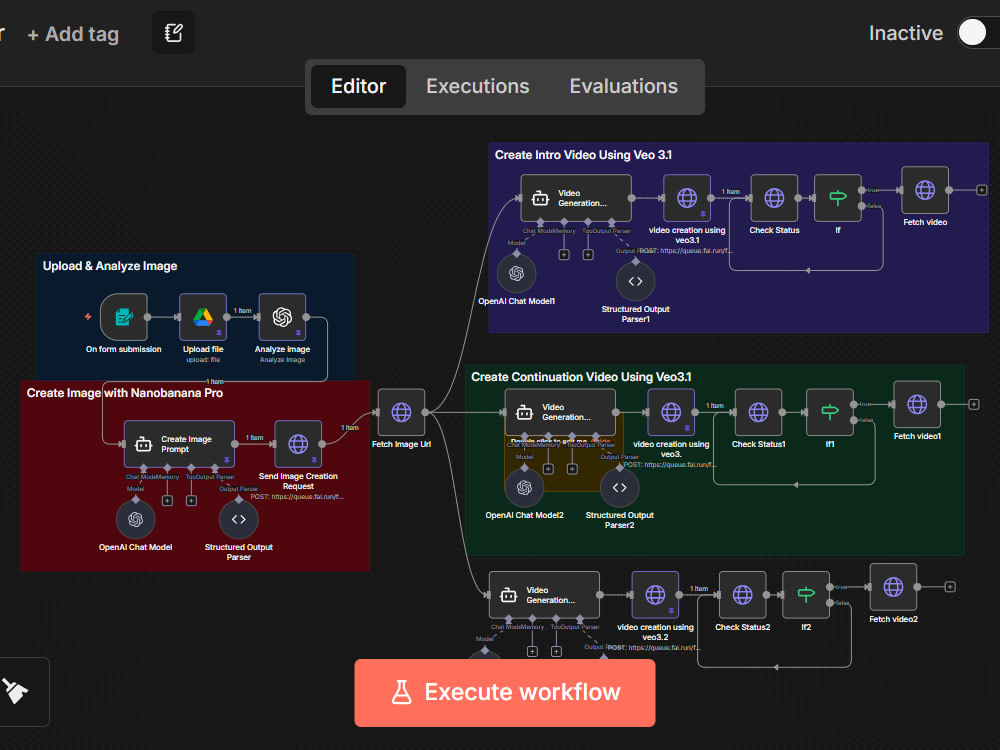Image resolution: width=1000 pixels, height=750 pixels.
Task: Add node after Fetch video2 output
Action: [x=950, y=587]
